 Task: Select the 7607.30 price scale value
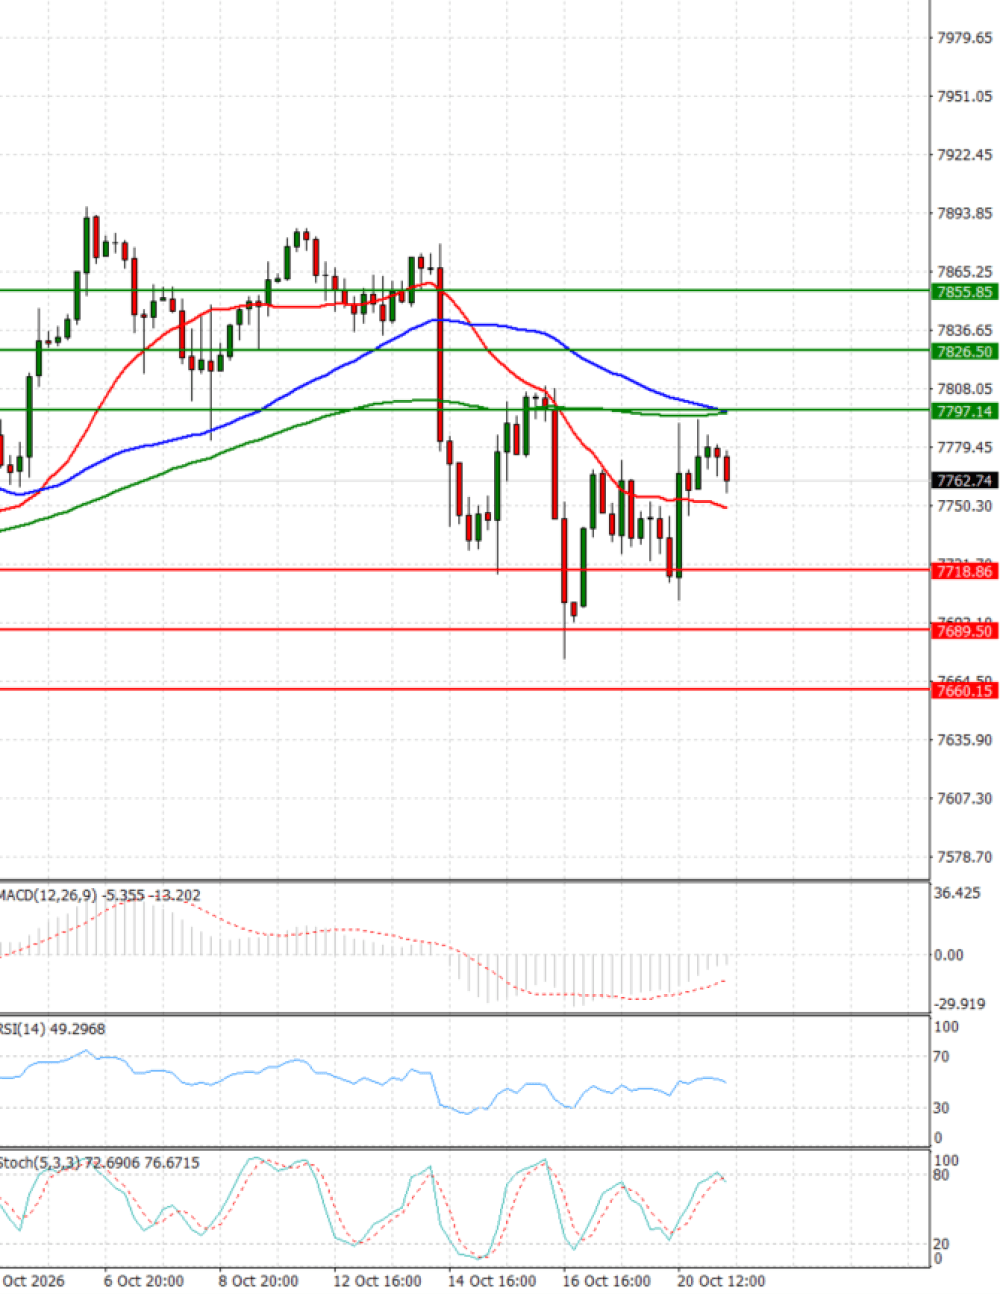(x=964, y=798)
